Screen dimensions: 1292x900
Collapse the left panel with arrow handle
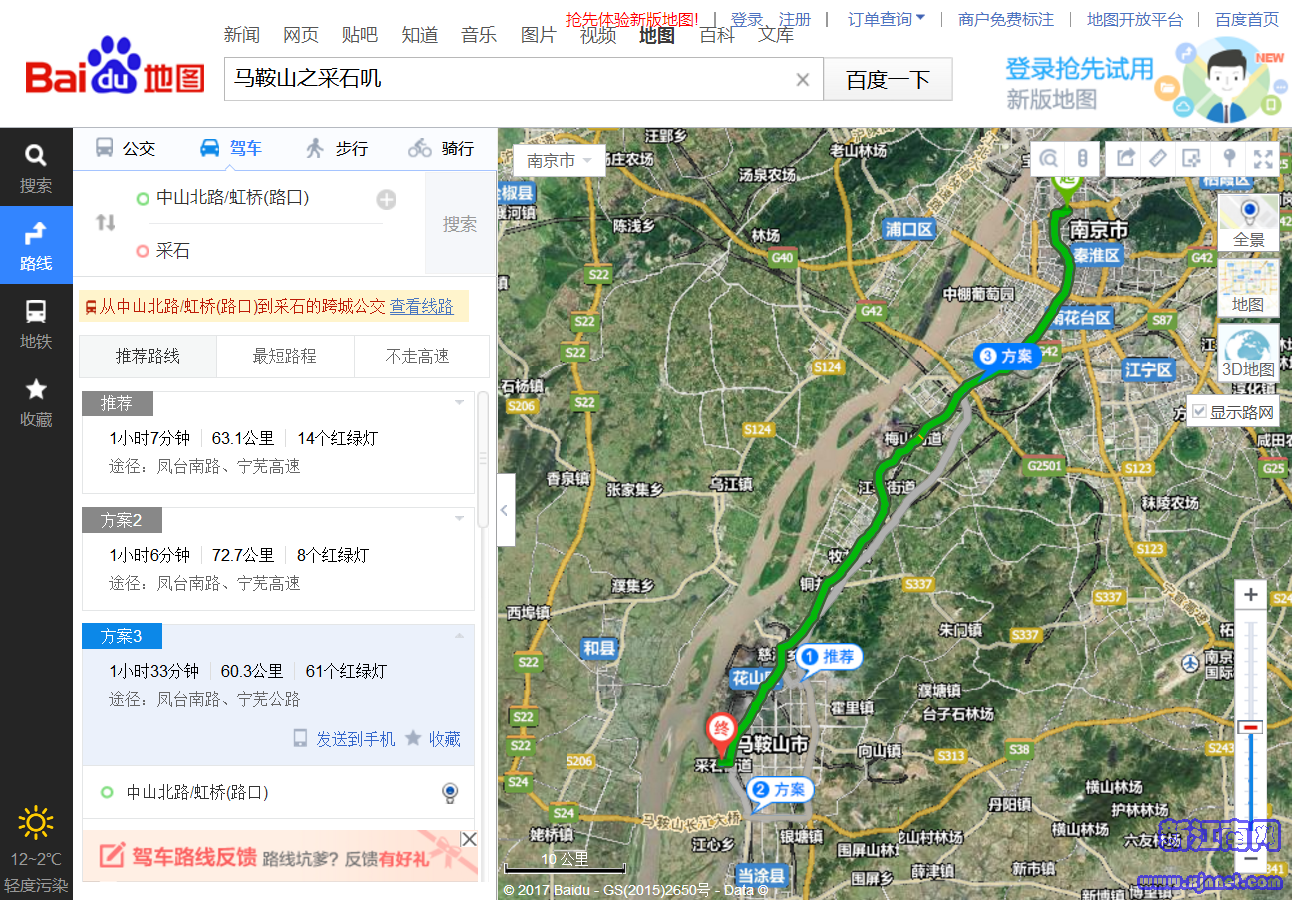(505, 510)
